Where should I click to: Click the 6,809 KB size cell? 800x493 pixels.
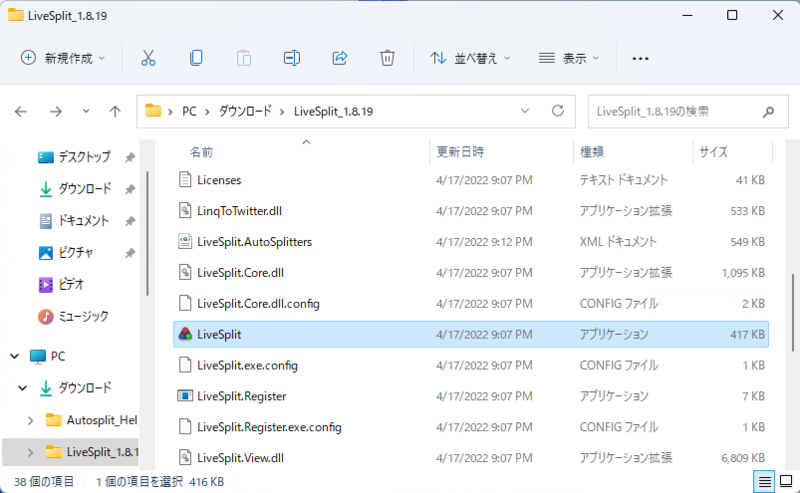[x=743, y=458]
